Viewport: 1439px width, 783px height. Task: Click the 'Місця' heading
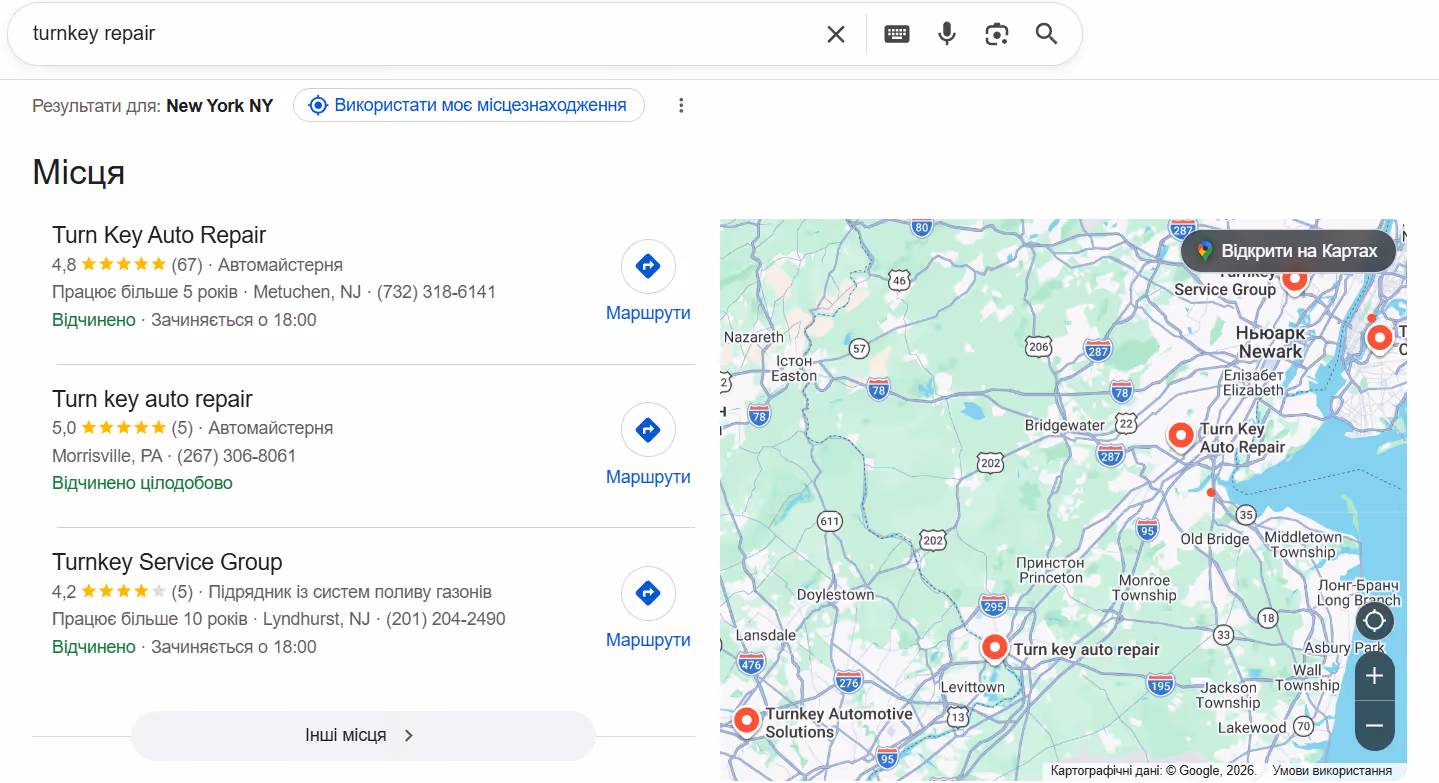[x=78, y=172]
